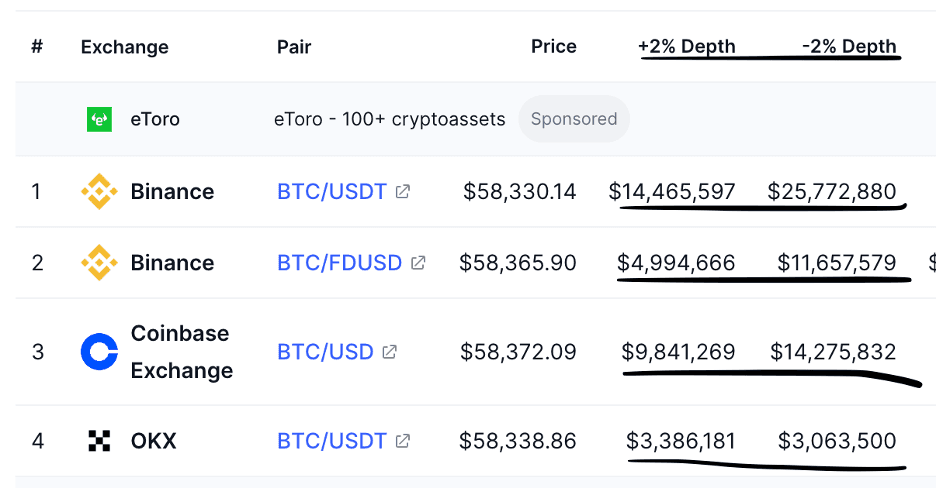Screen dimensions: 936x488
Task: Click the OKX logo icon
Action: tap(99, 441)
